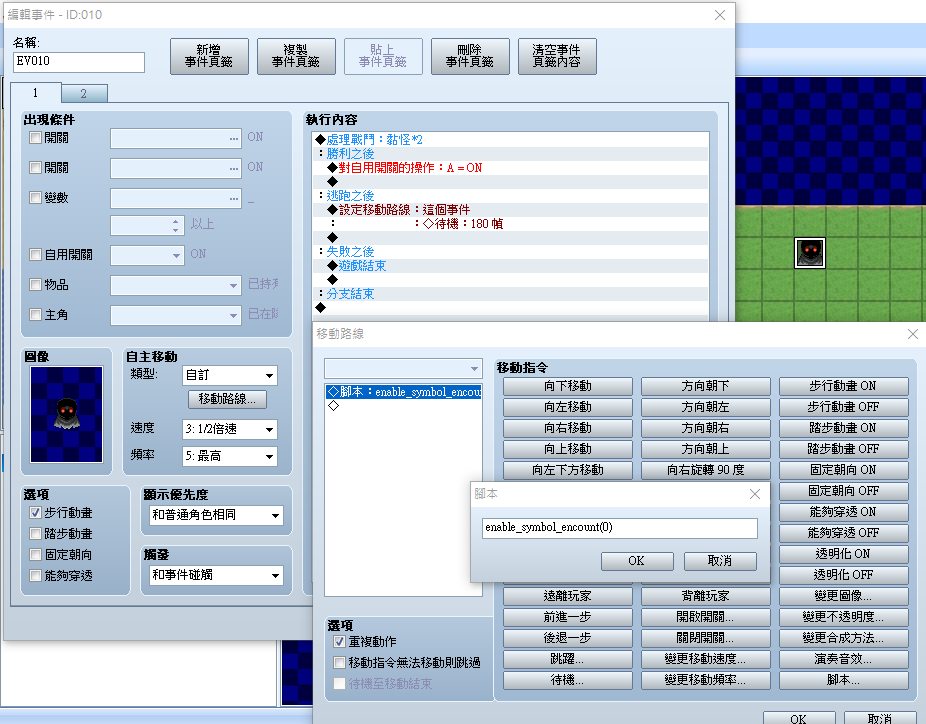The width and height of the screenshot is (926, 724).
Task: Click the 能夠穿透 OFF command
Action: point(843,533)
